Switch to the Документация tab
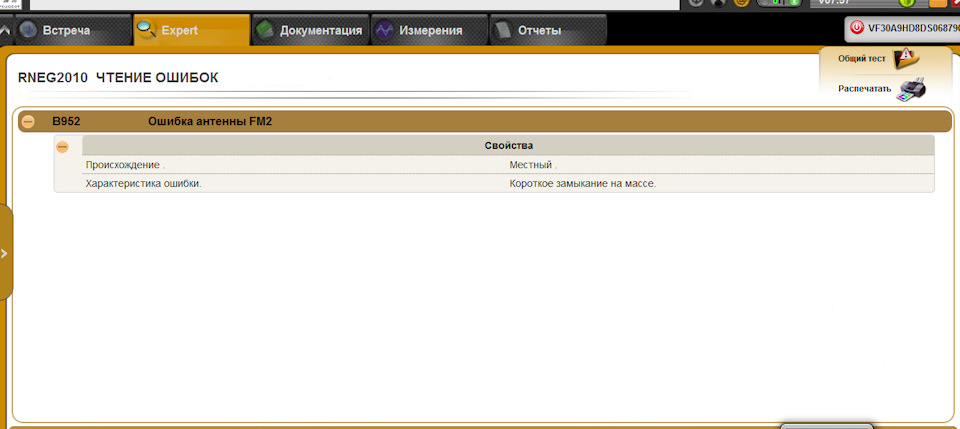 coord(310,30)
